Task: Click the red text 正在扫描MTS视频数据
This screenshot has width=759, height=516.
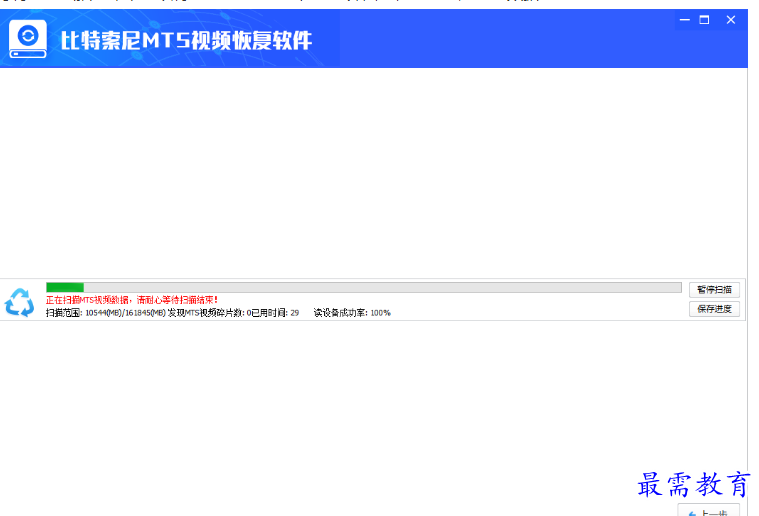Action: pyautogui.click(x=87, y=300)
